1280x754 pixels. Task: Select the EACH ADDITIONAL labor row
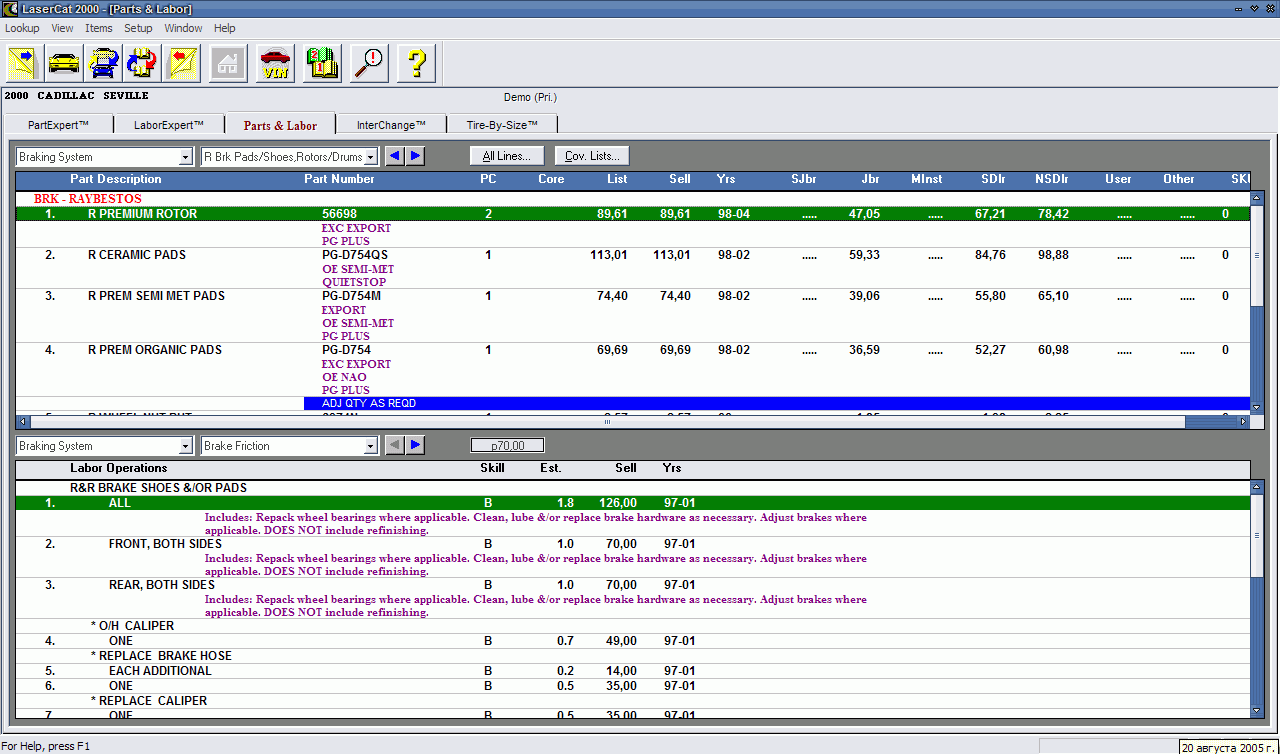633,671
